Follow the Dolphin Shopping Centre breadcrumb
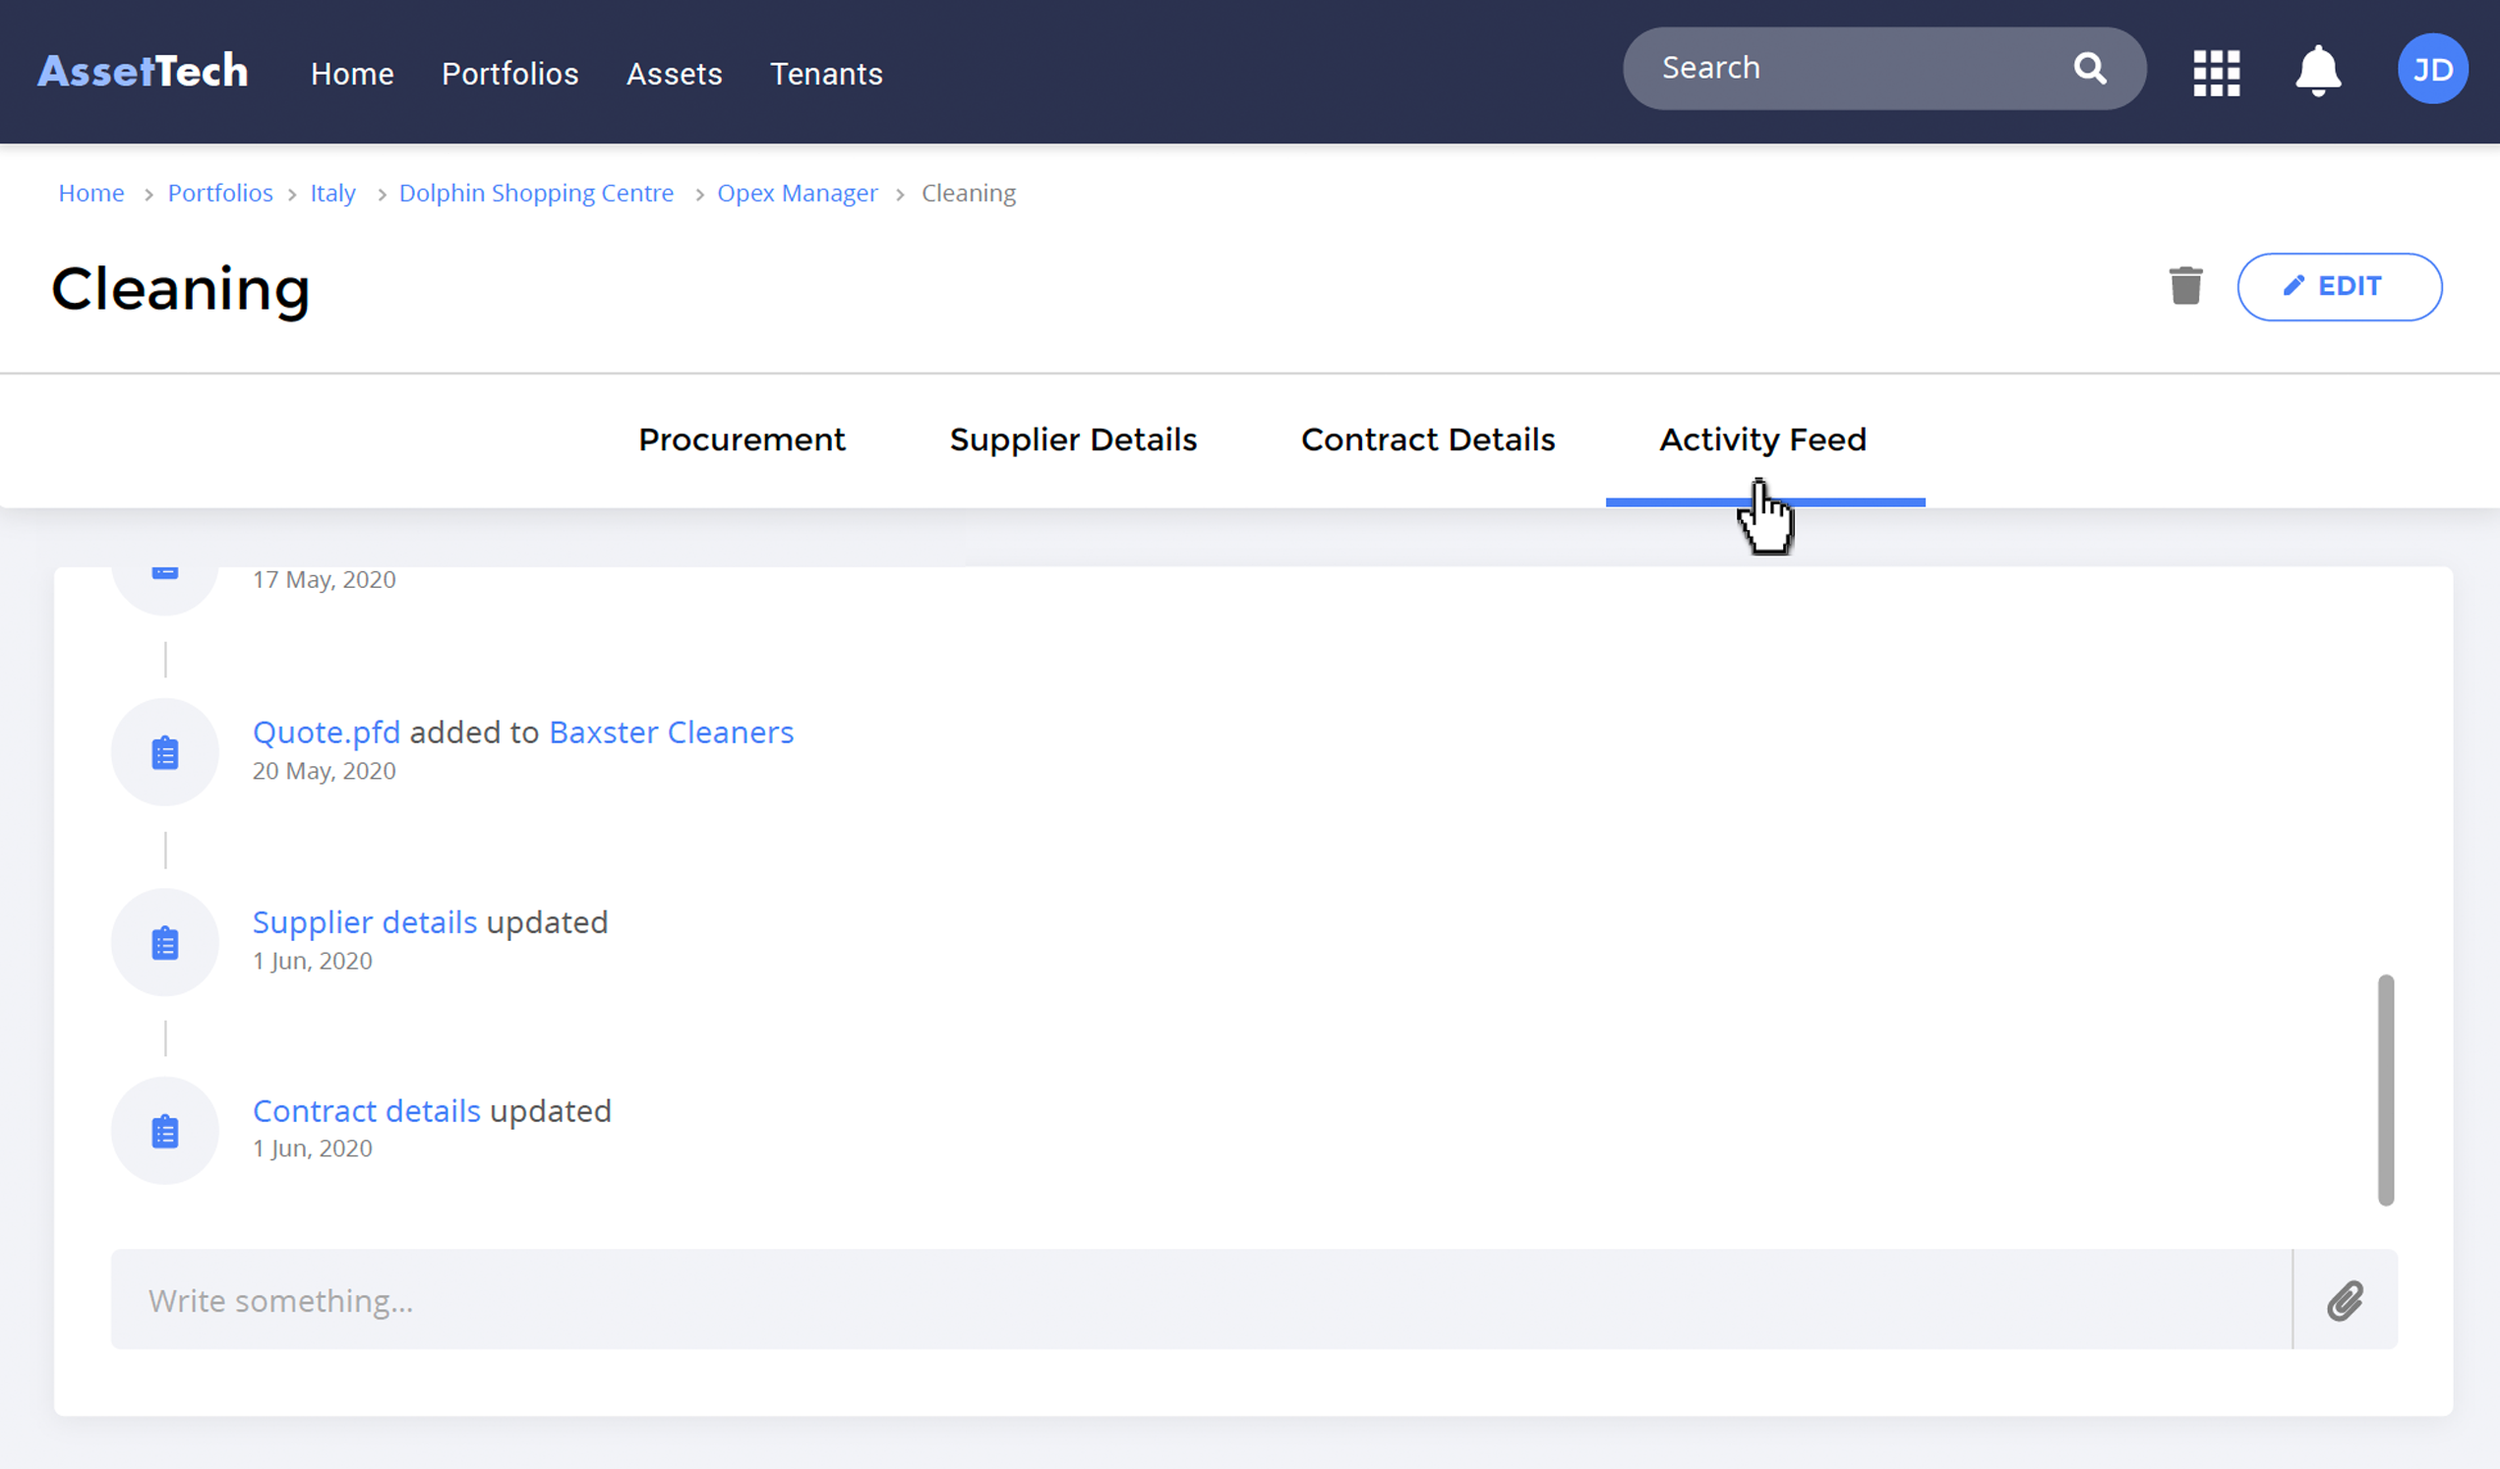This screenshot has width=2500, height=1469. tap(536, 193)
